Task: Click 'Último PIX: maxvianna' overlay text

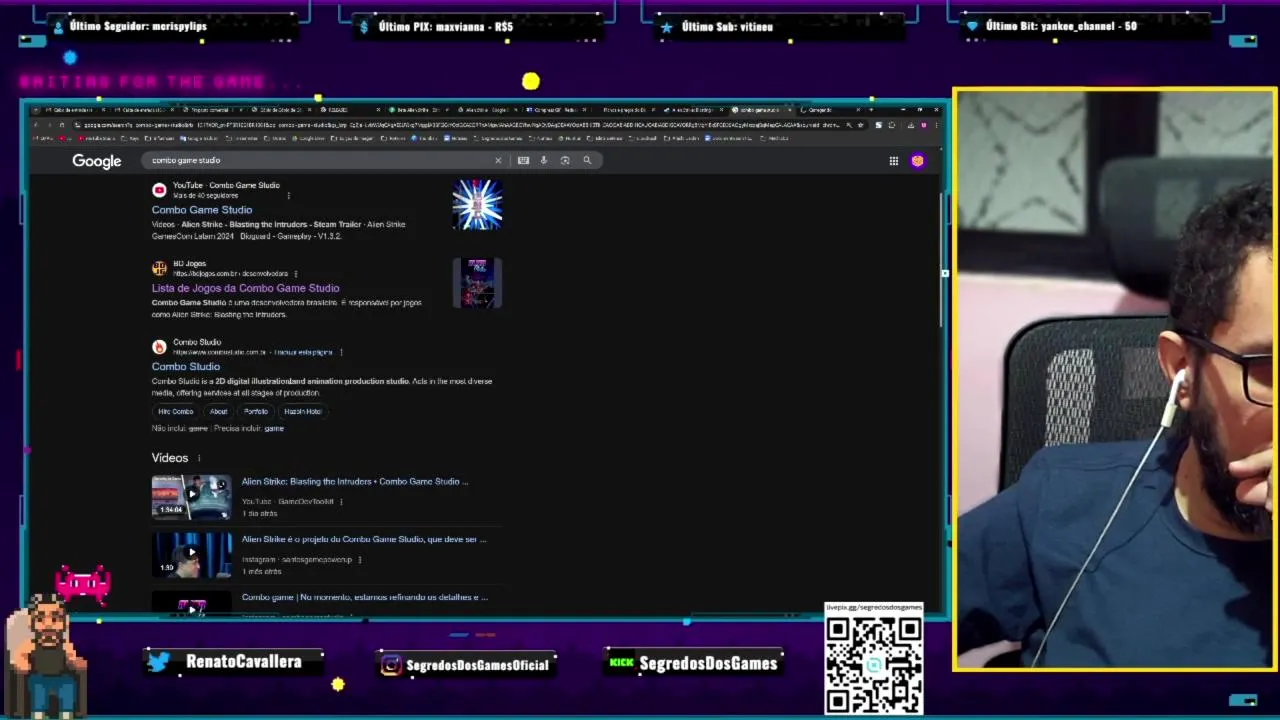Action: tap(446, 27)
